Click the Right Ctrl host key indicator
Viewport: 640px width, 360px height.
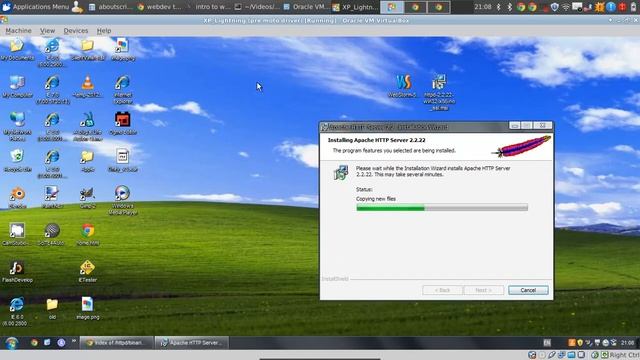[x=624, y=355]
